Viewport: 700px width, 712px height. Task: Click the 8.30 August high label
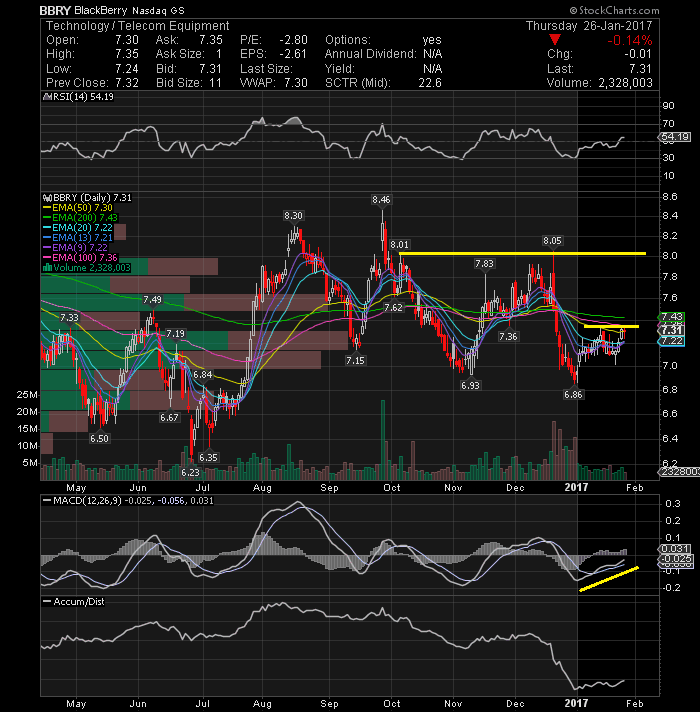pos(293,216)
